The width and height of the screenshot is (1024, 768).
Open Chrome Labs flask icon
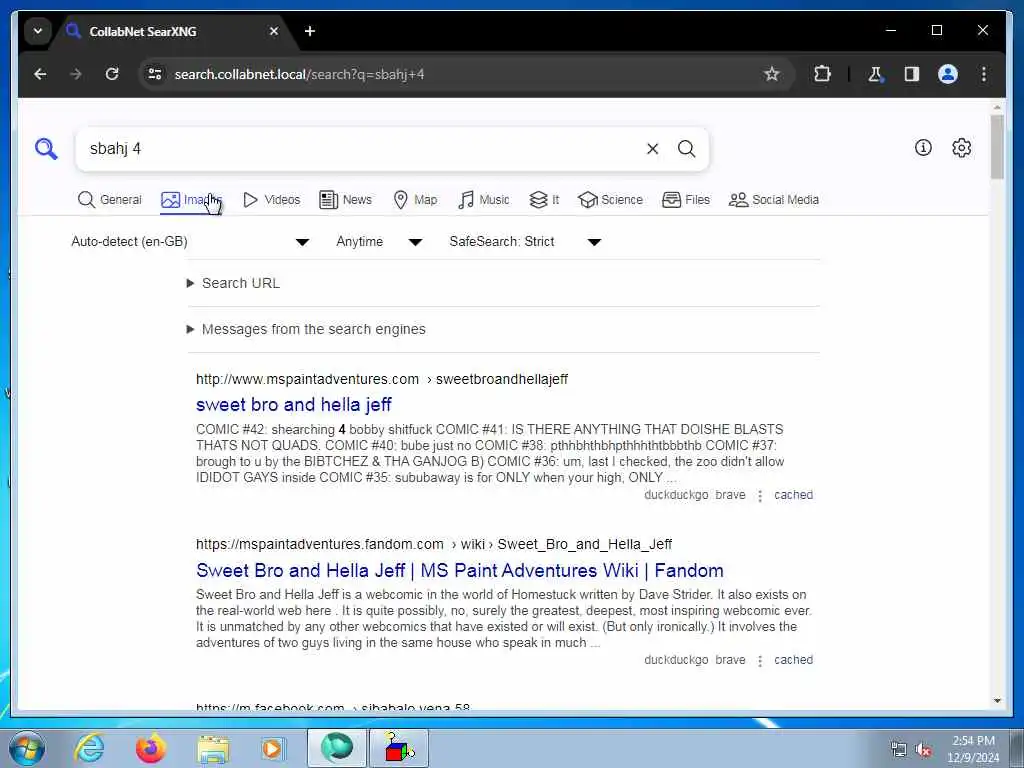click(x=875, y=74)
